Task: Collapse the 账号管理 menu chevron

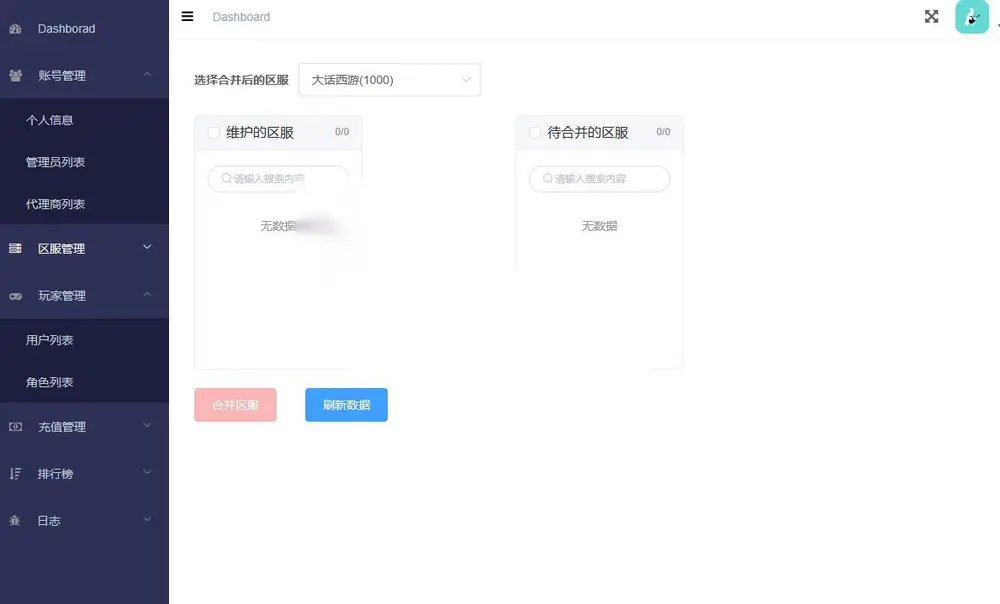Action: tap(147, 75)
